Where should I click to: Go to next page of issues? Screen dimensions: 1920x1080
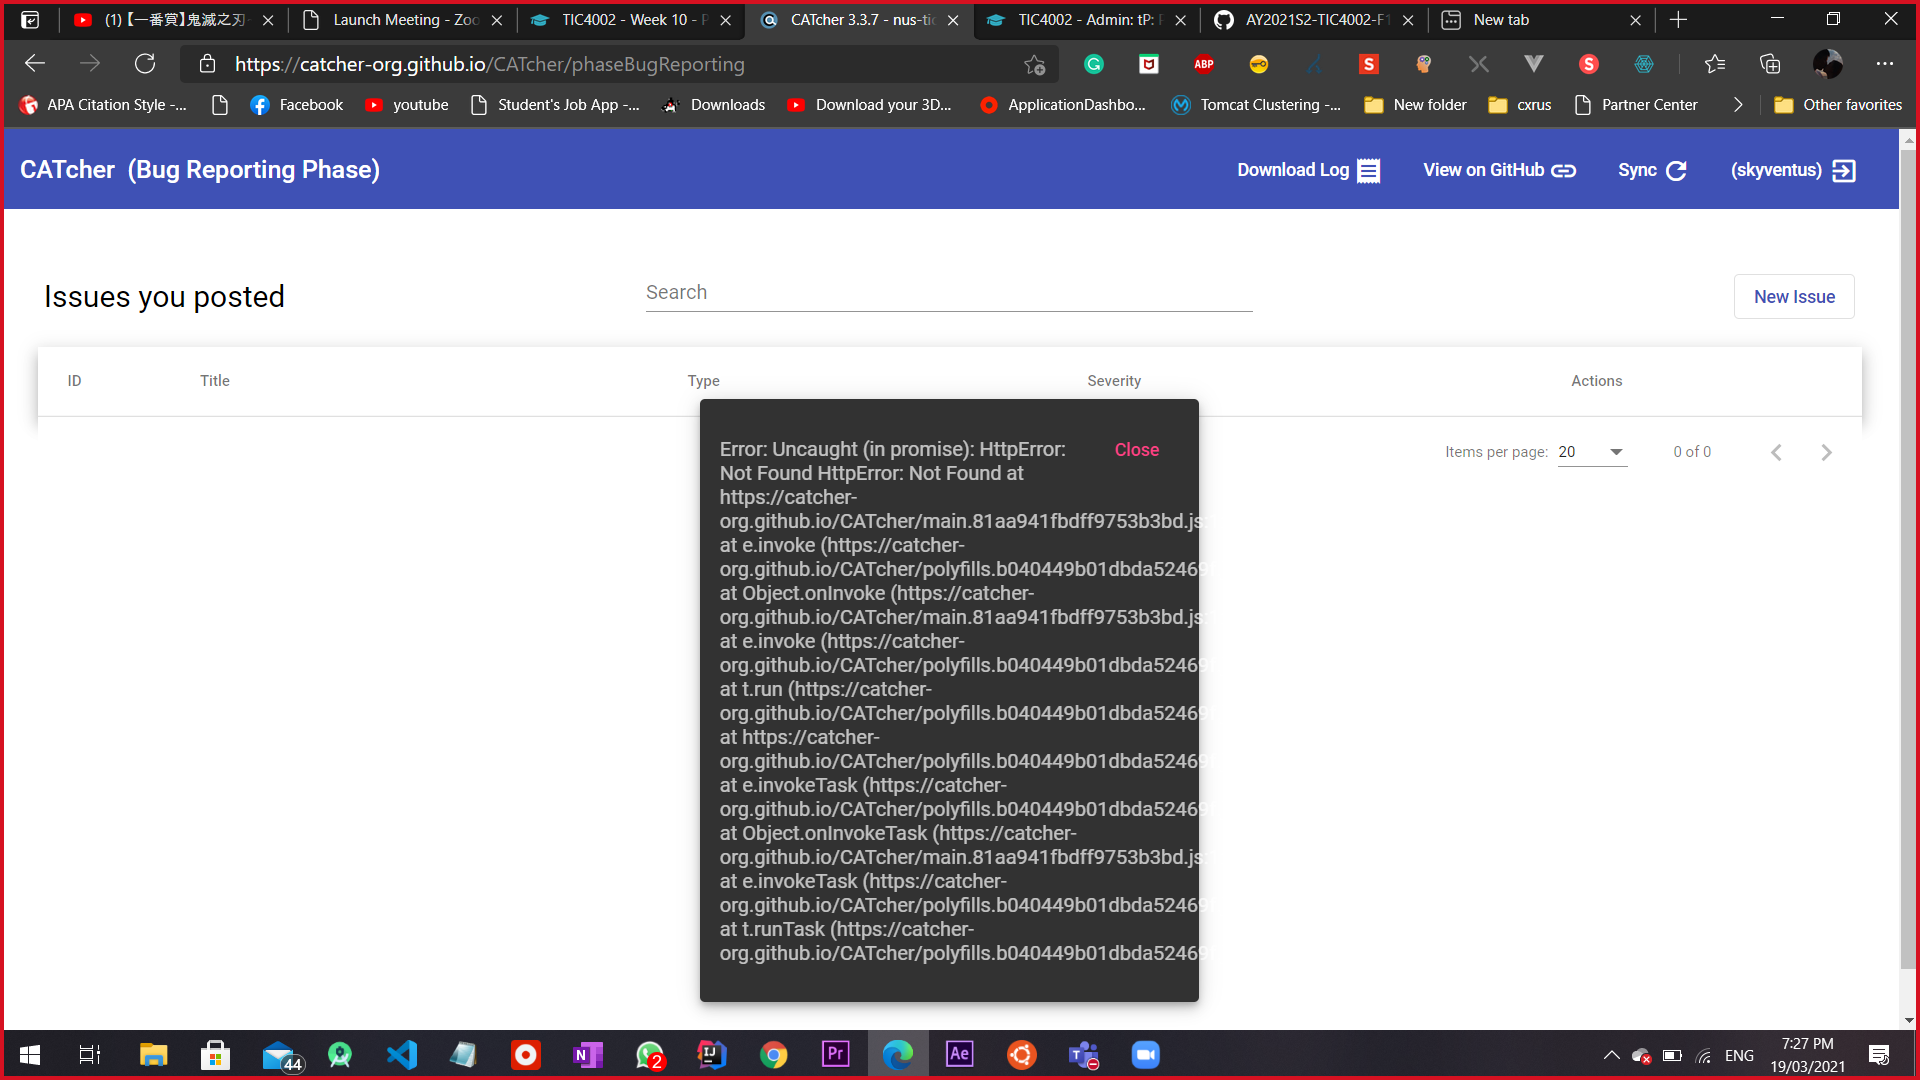click(1826, 453)
